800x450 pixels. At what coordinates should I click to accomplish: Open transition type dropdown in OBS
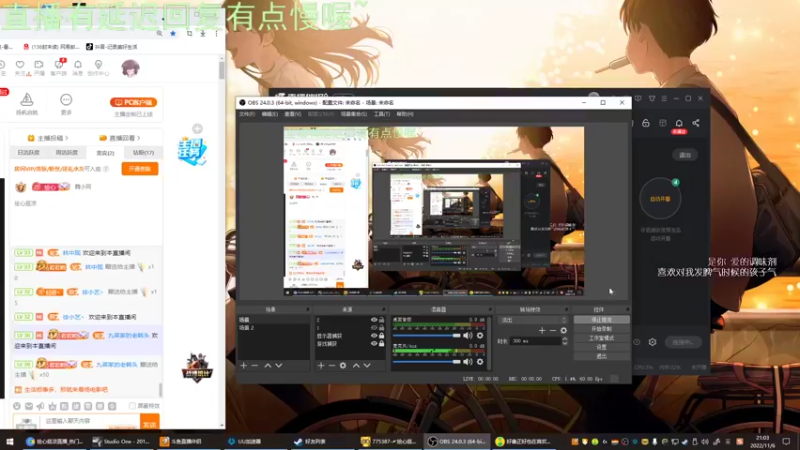533,320
